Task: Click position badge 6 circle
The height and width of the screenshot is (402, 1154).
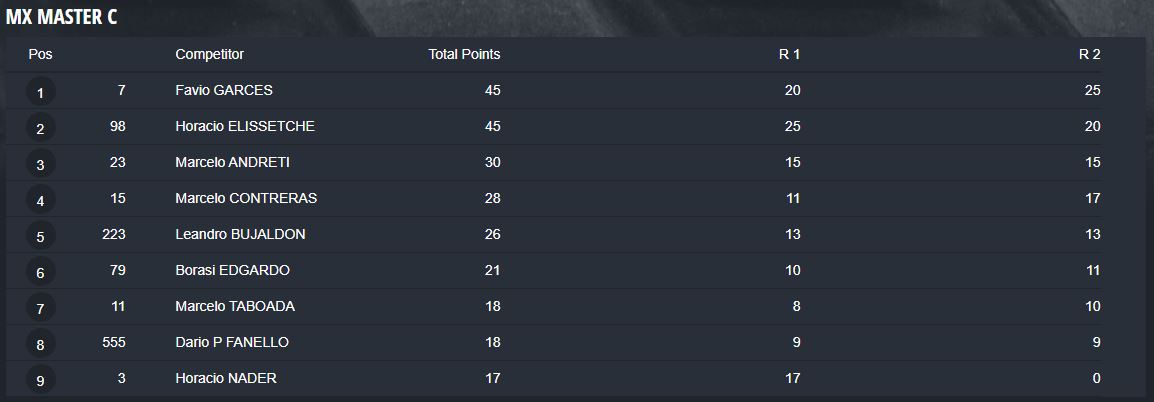Action: pos(40,272)
